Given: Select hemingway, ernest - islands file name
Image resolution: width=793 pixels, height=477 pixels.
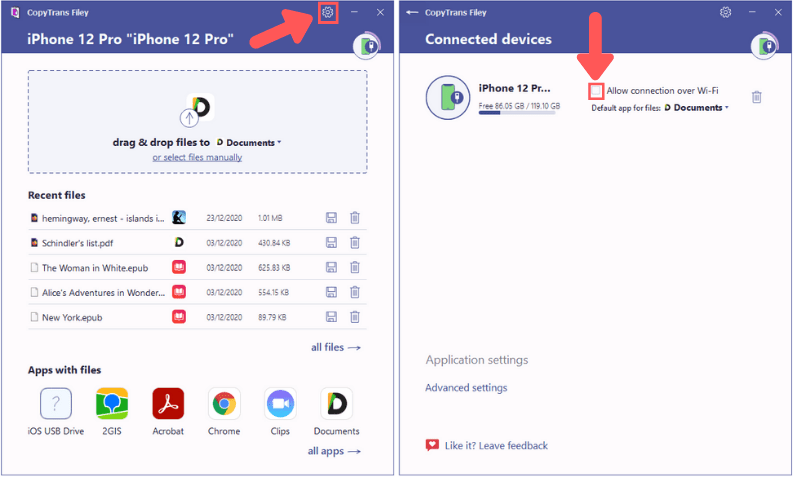Looking at the screenshot, I should point(103,219).
